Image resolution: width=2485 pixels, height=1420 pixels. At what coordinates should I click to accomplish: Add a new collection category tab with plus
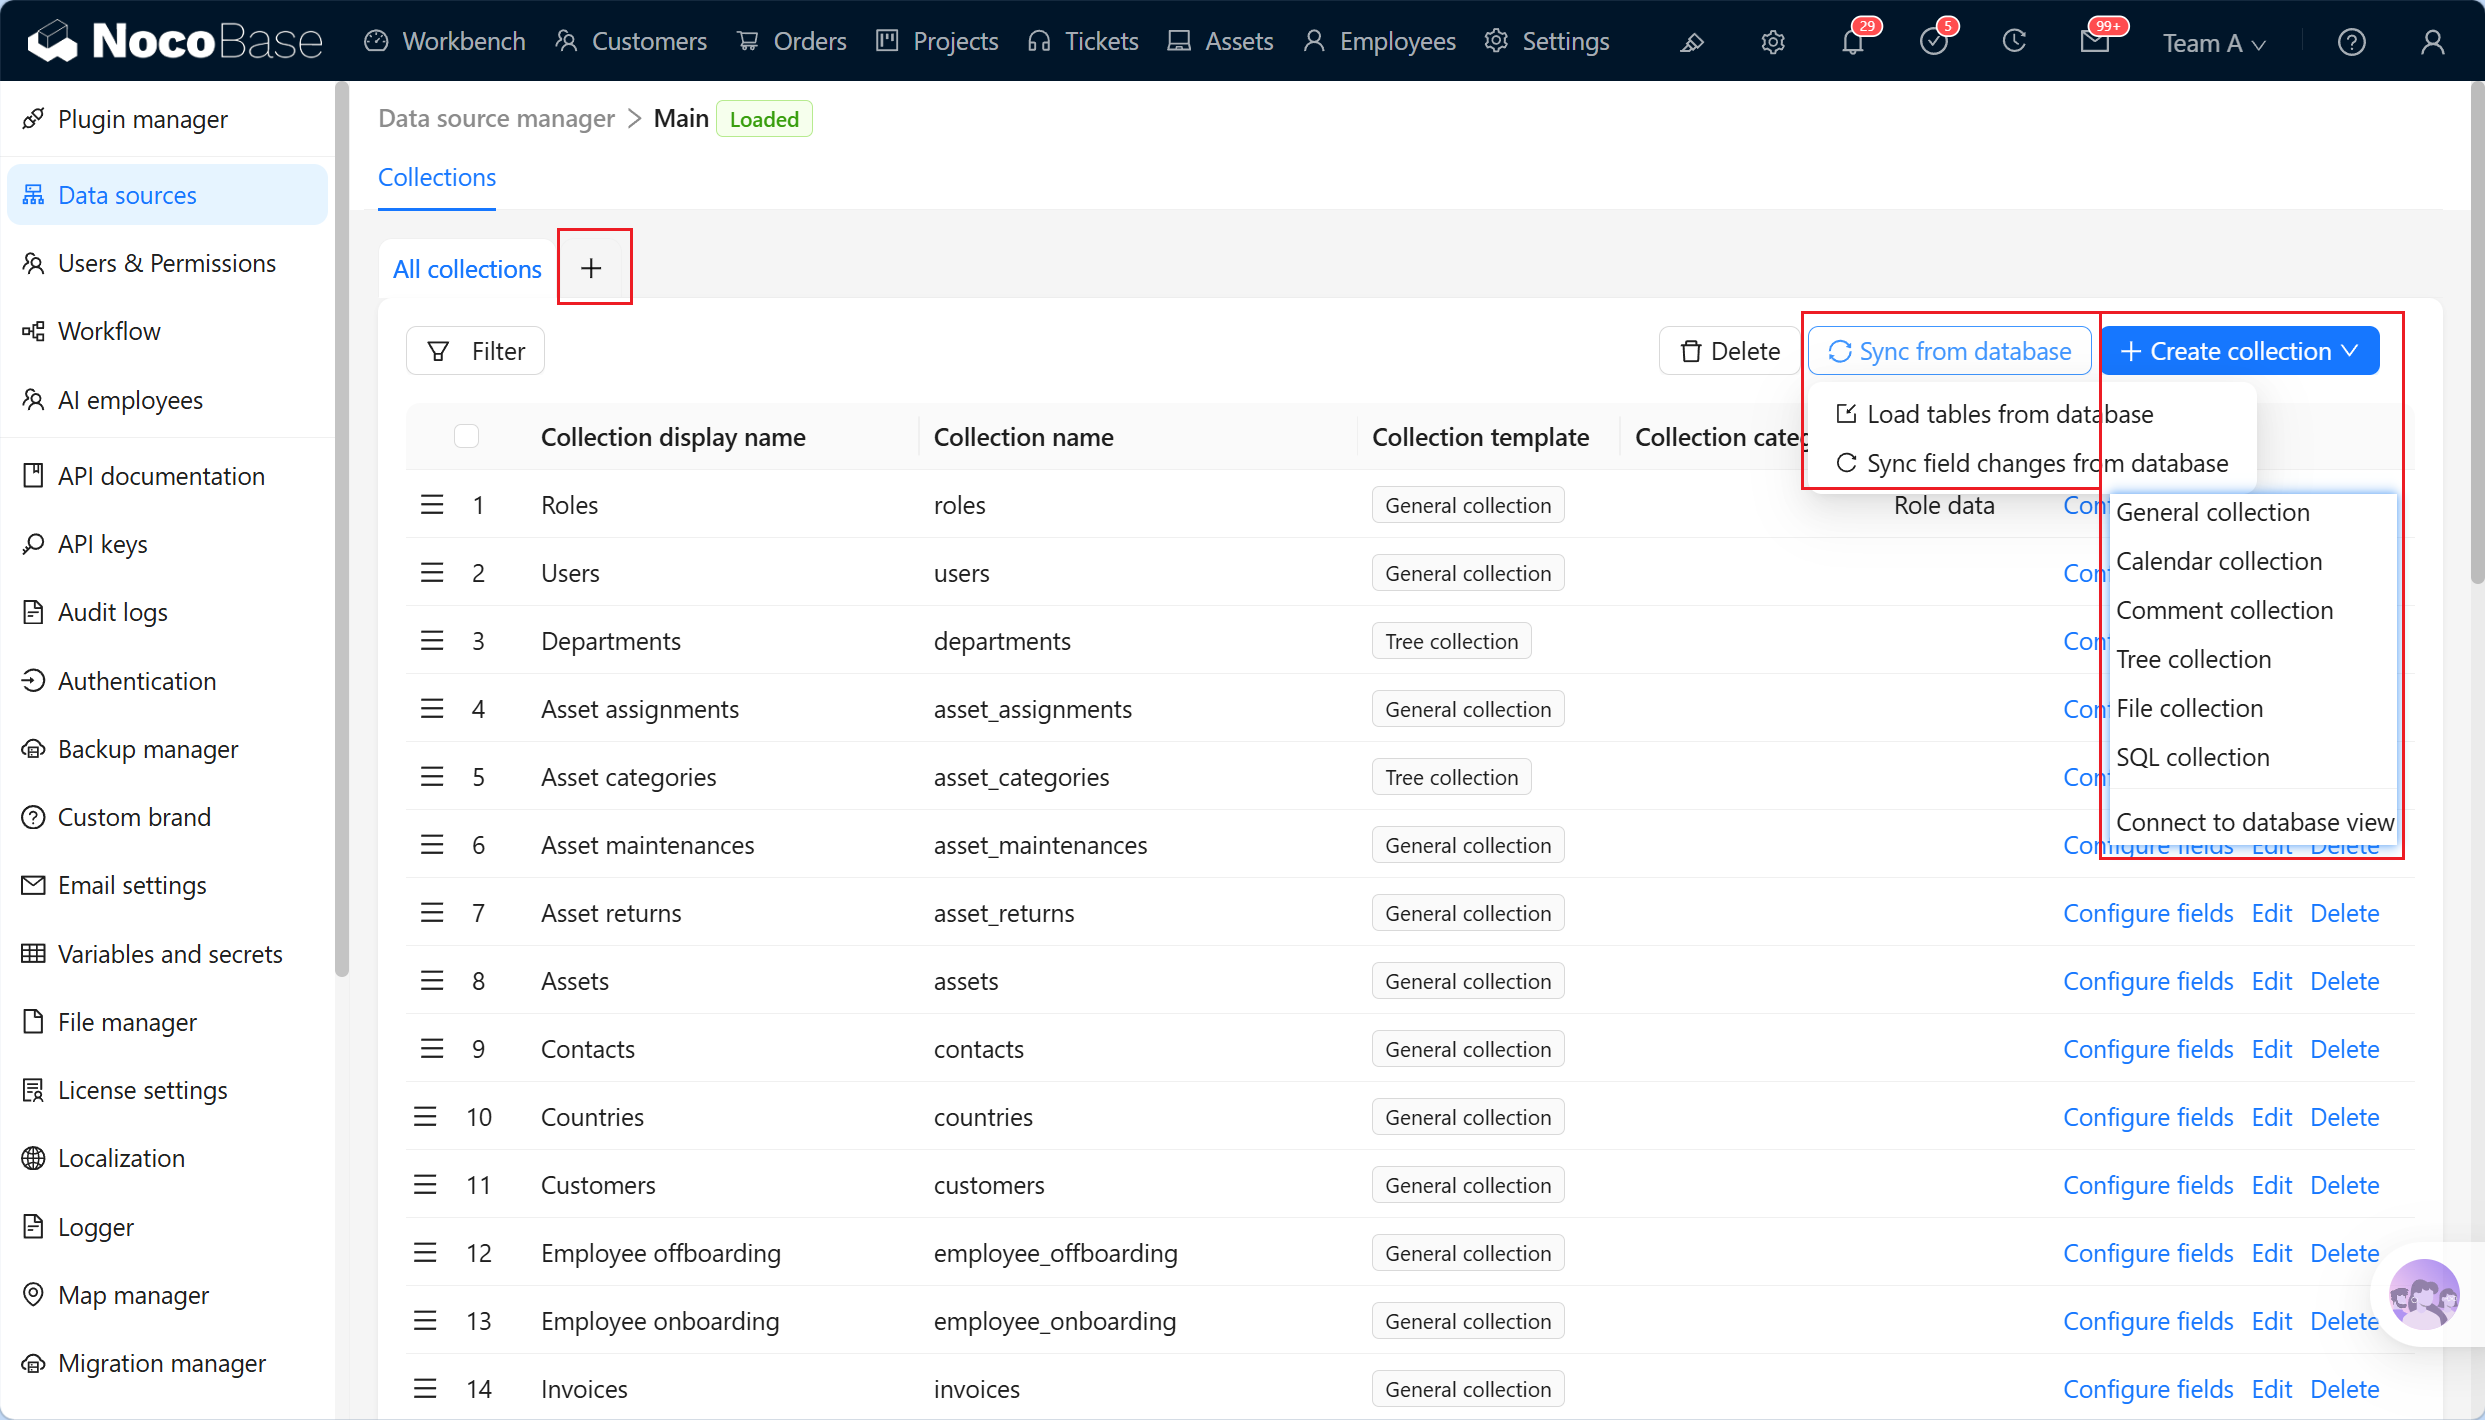(x=592, y=268)
